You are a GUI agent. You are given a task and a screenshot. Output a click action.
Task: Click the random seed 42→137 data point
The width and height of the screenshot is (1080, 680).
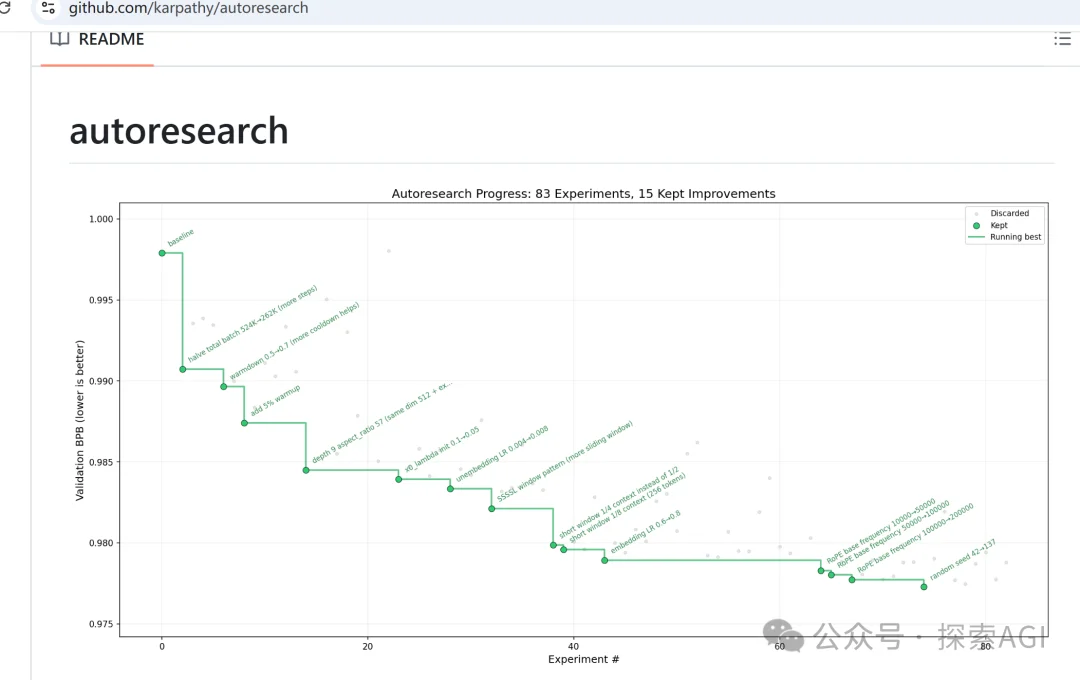pyautogui.click(x=924, y=587)
